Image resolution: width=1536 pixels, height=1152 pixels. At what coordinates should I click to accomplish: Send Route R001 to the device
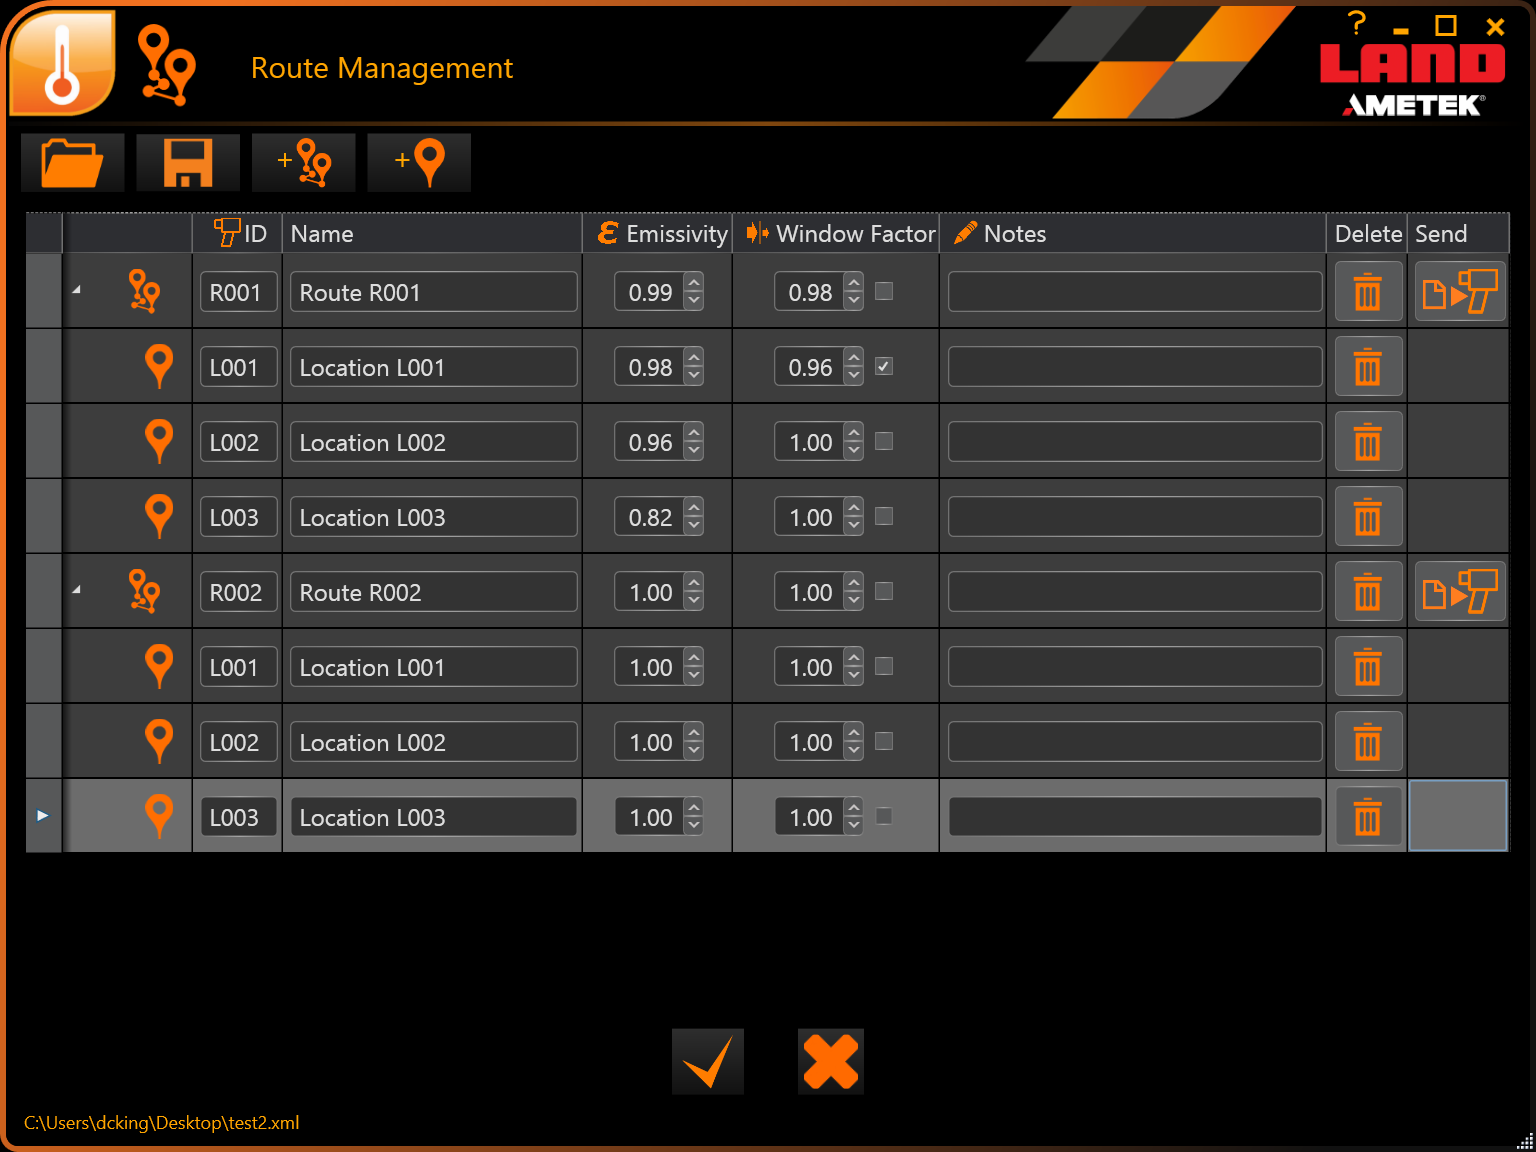pyautogui.click(x=1459, y=291)
